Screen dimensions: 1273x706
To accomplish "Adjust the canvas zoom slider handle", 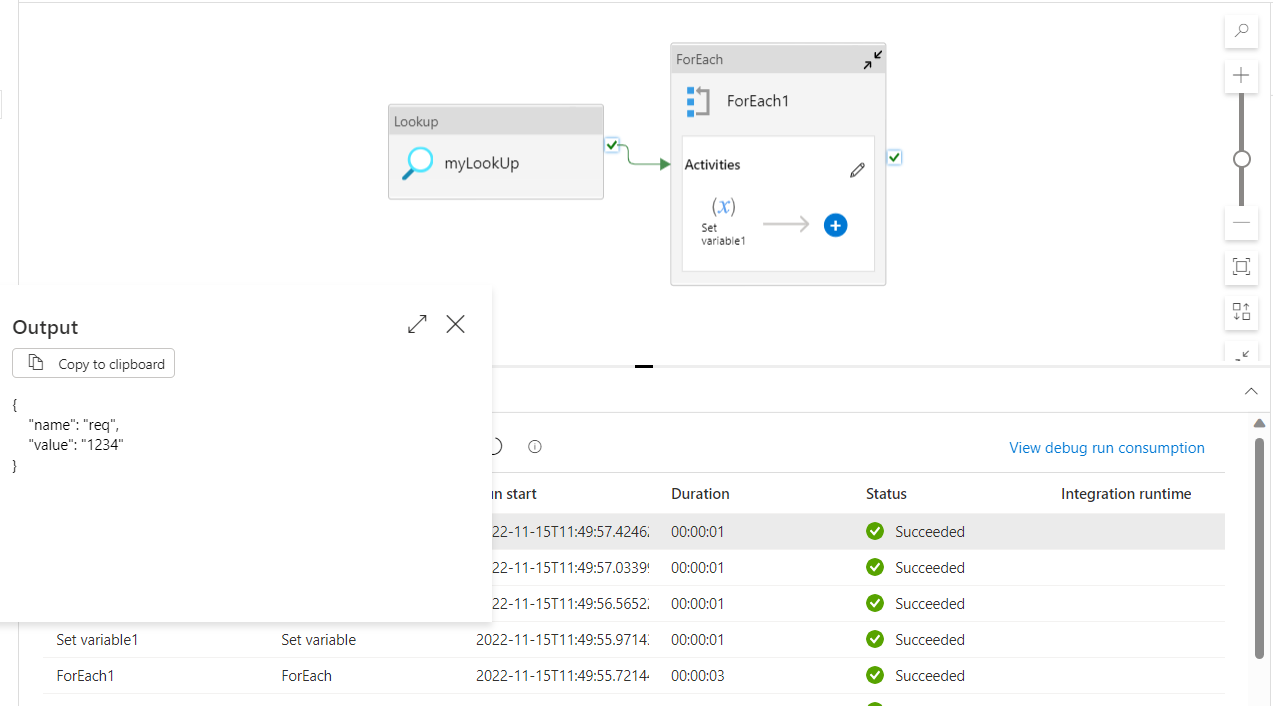I will coord(1242,159).
